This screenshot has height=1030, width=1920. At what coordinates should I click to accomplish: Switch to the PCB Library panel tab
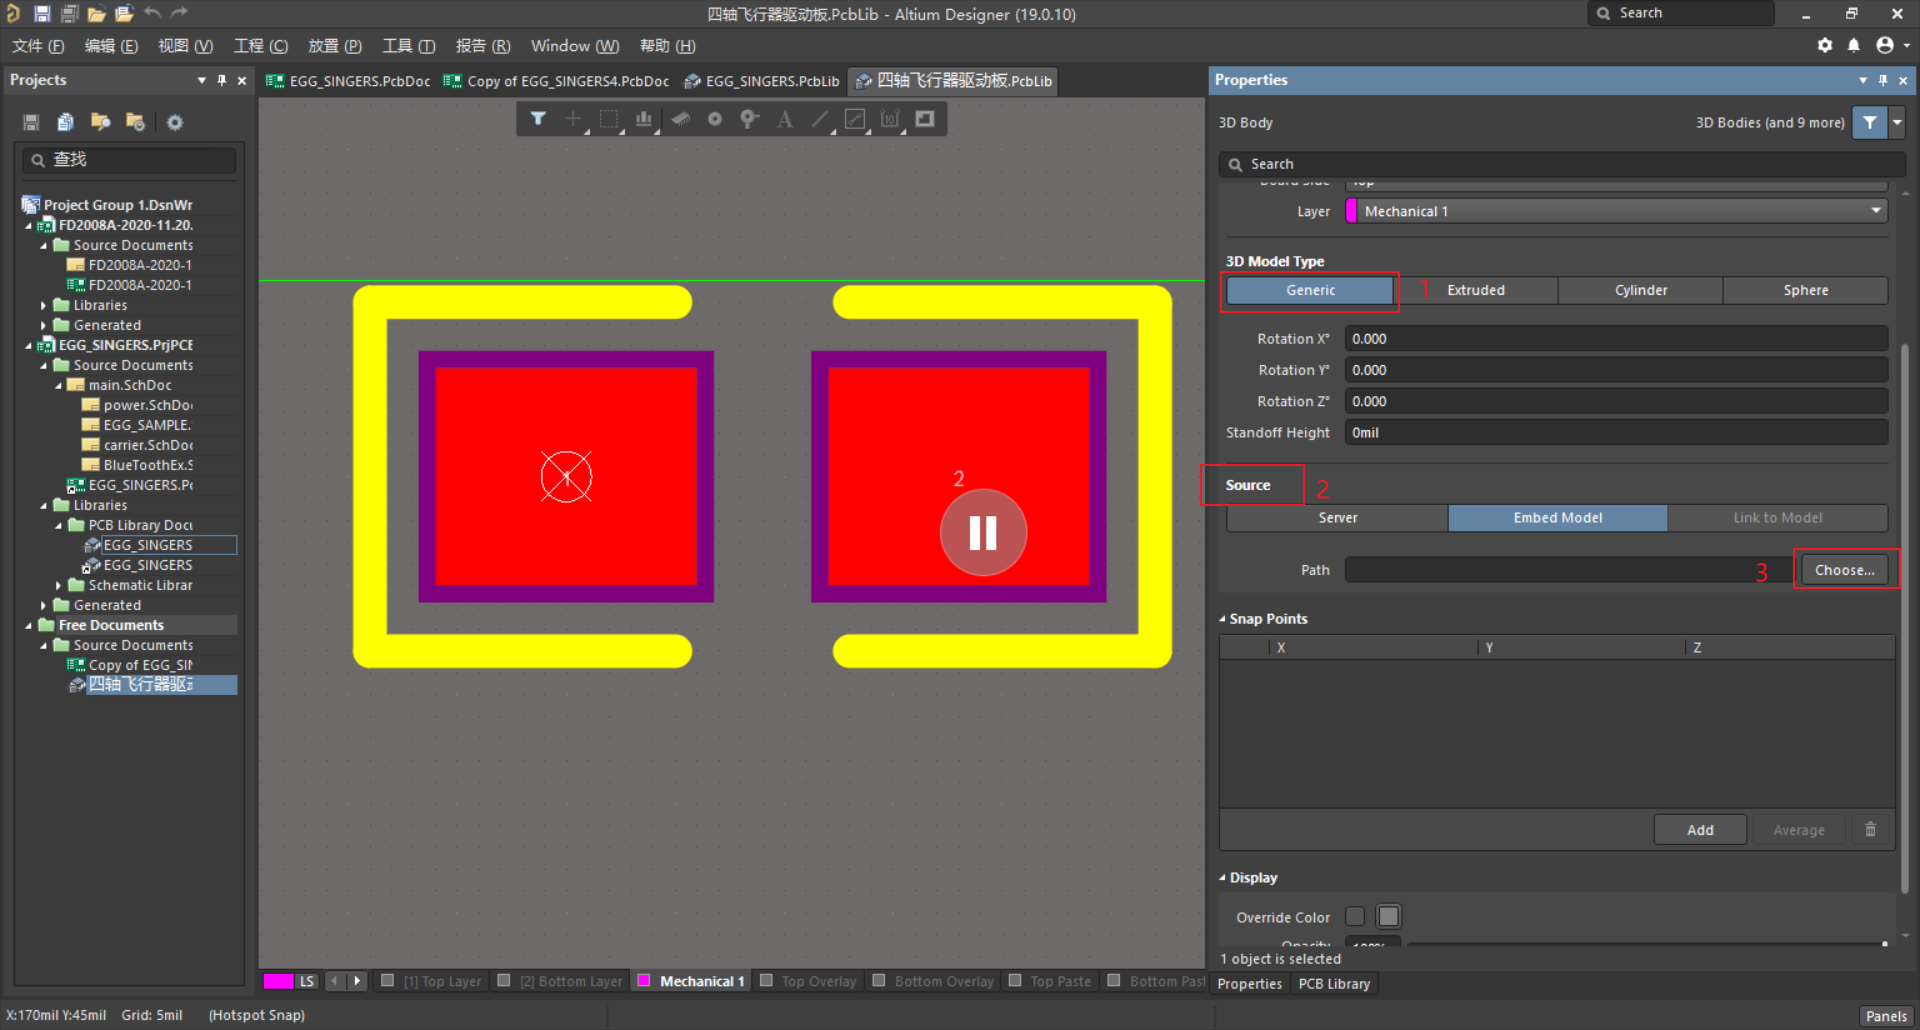[x=1334, y=984]
